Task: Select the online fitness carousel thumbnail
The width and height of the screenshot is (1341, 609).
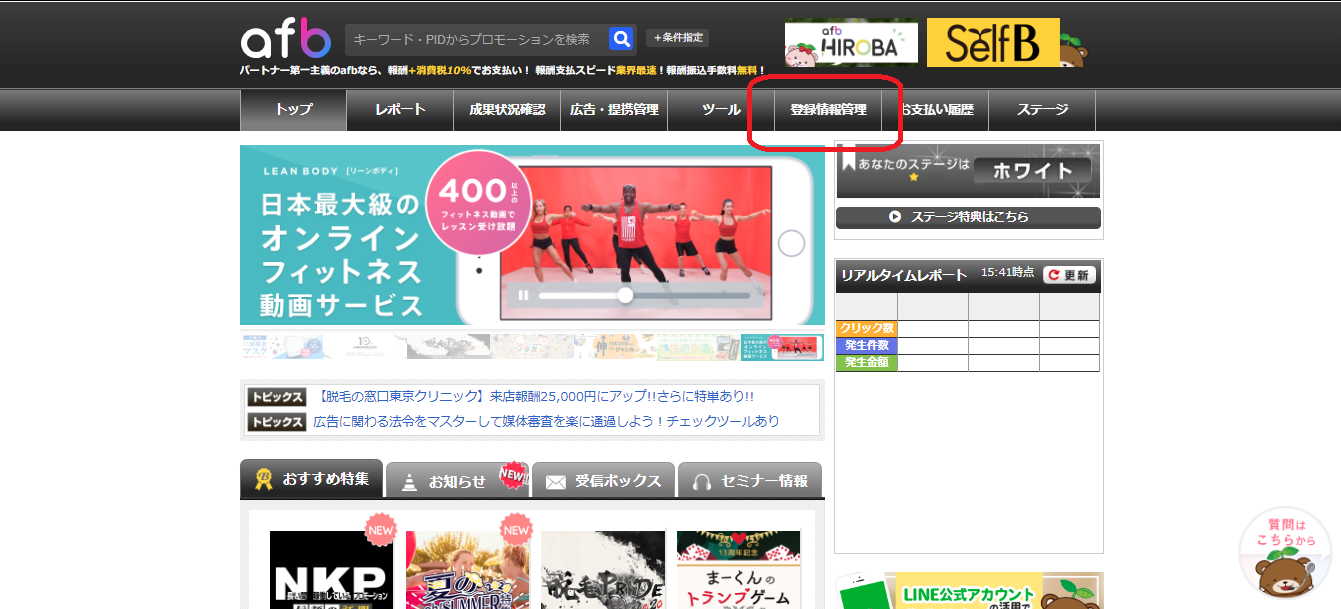Action: tap(782, 347)
